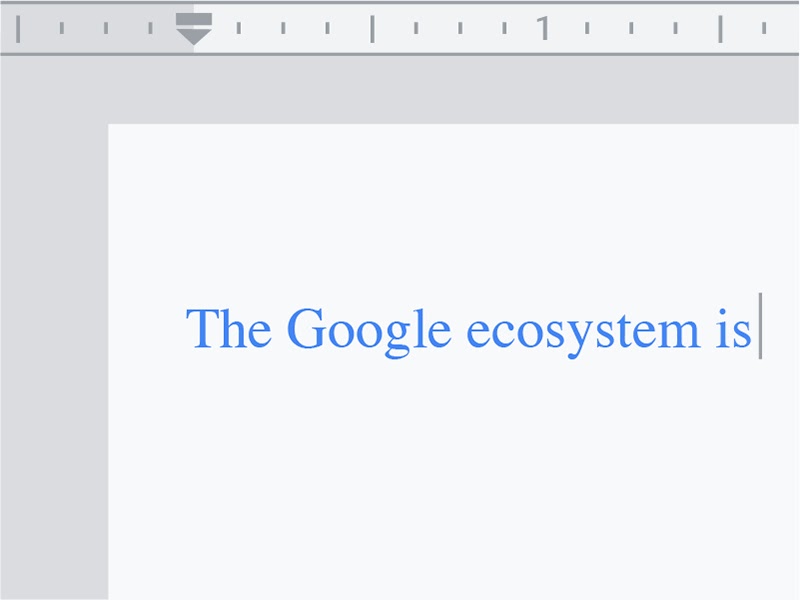800x600 pixels.
Task: Click the word "is" at line end
Action: coord(733,329)
